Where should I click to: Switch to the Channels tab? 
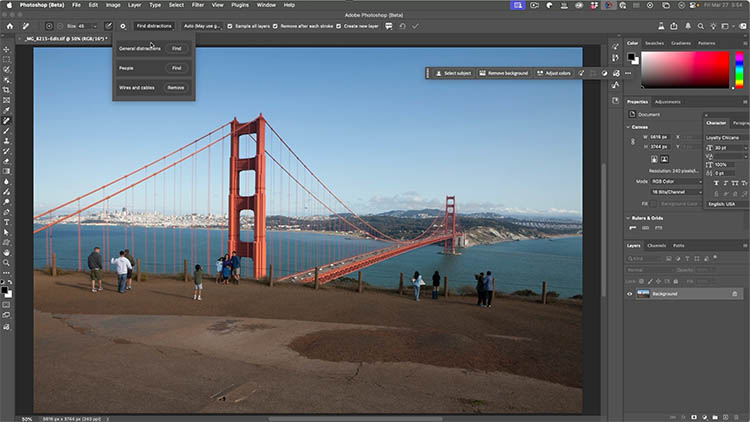(x=656, y=245)
